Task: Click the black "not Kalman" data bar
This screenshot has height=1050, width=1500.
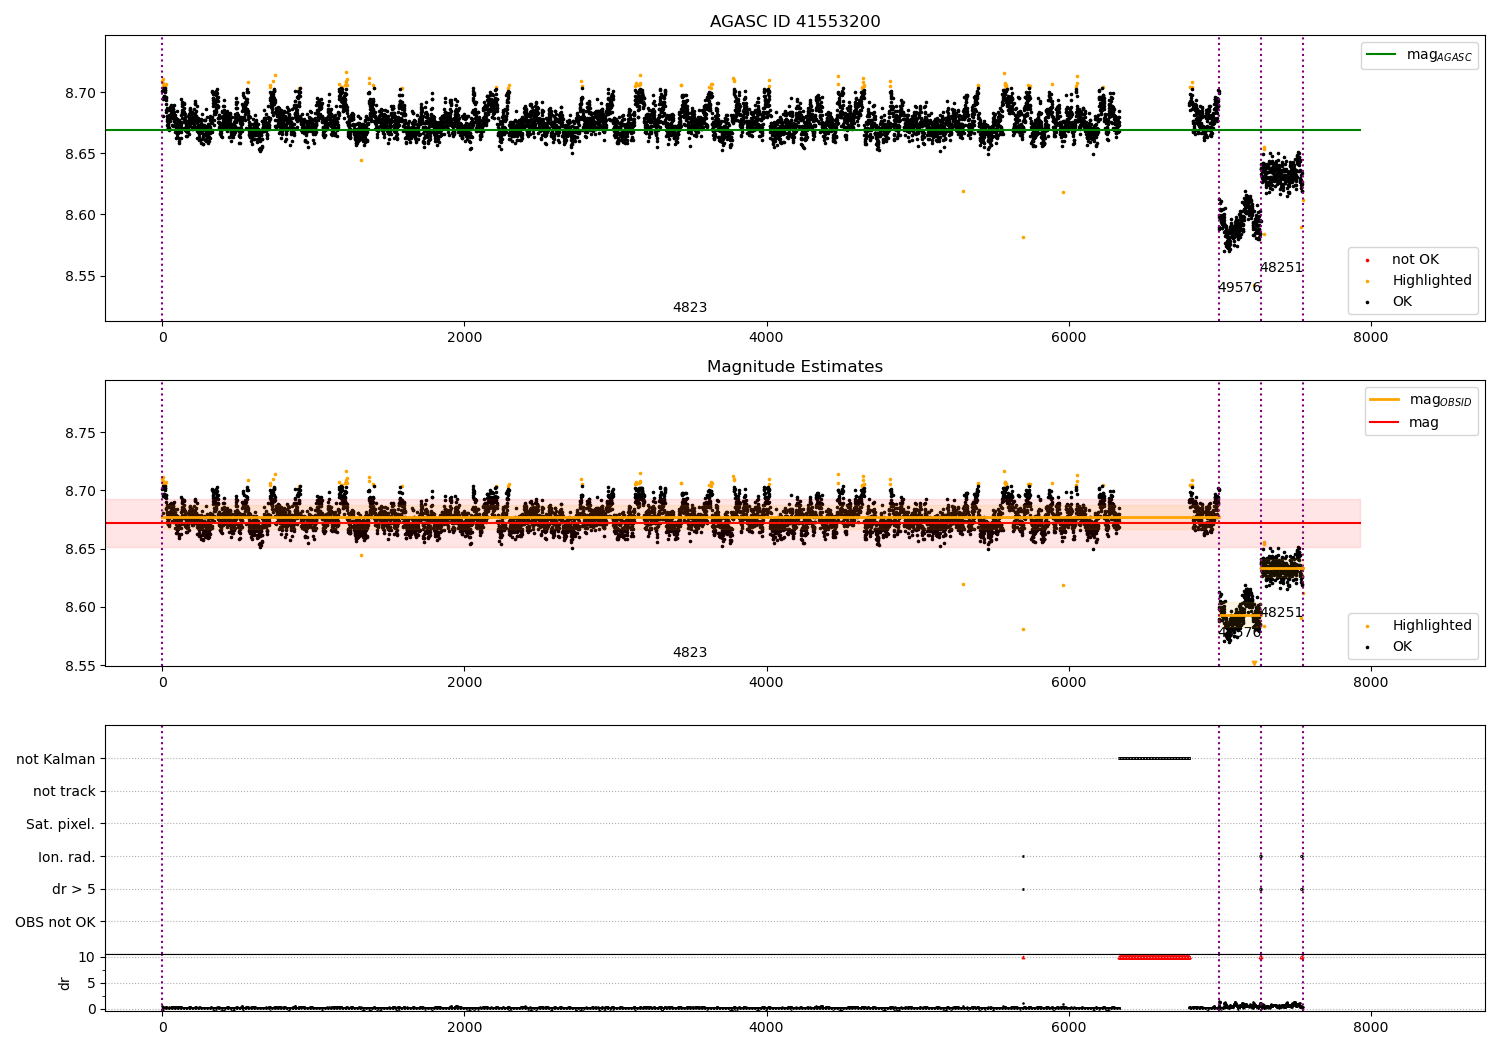Action: [1154, 758]
